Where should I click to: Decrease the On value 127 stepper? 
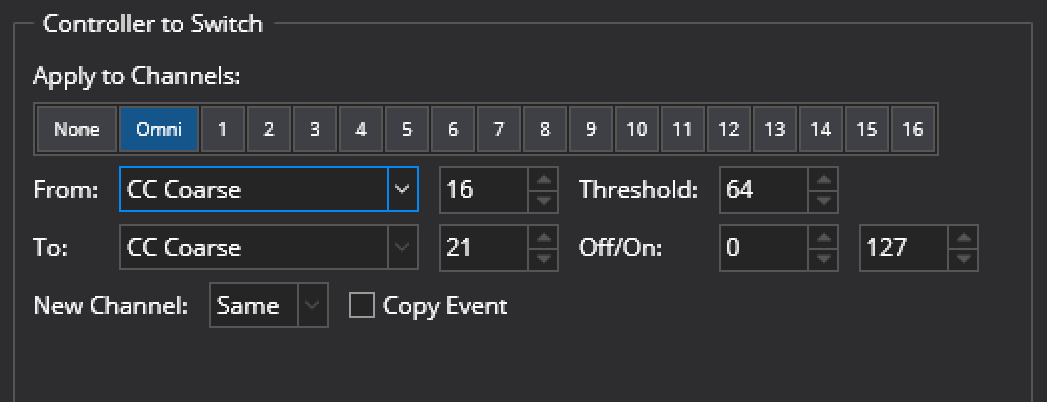click(x=964, y=258)
